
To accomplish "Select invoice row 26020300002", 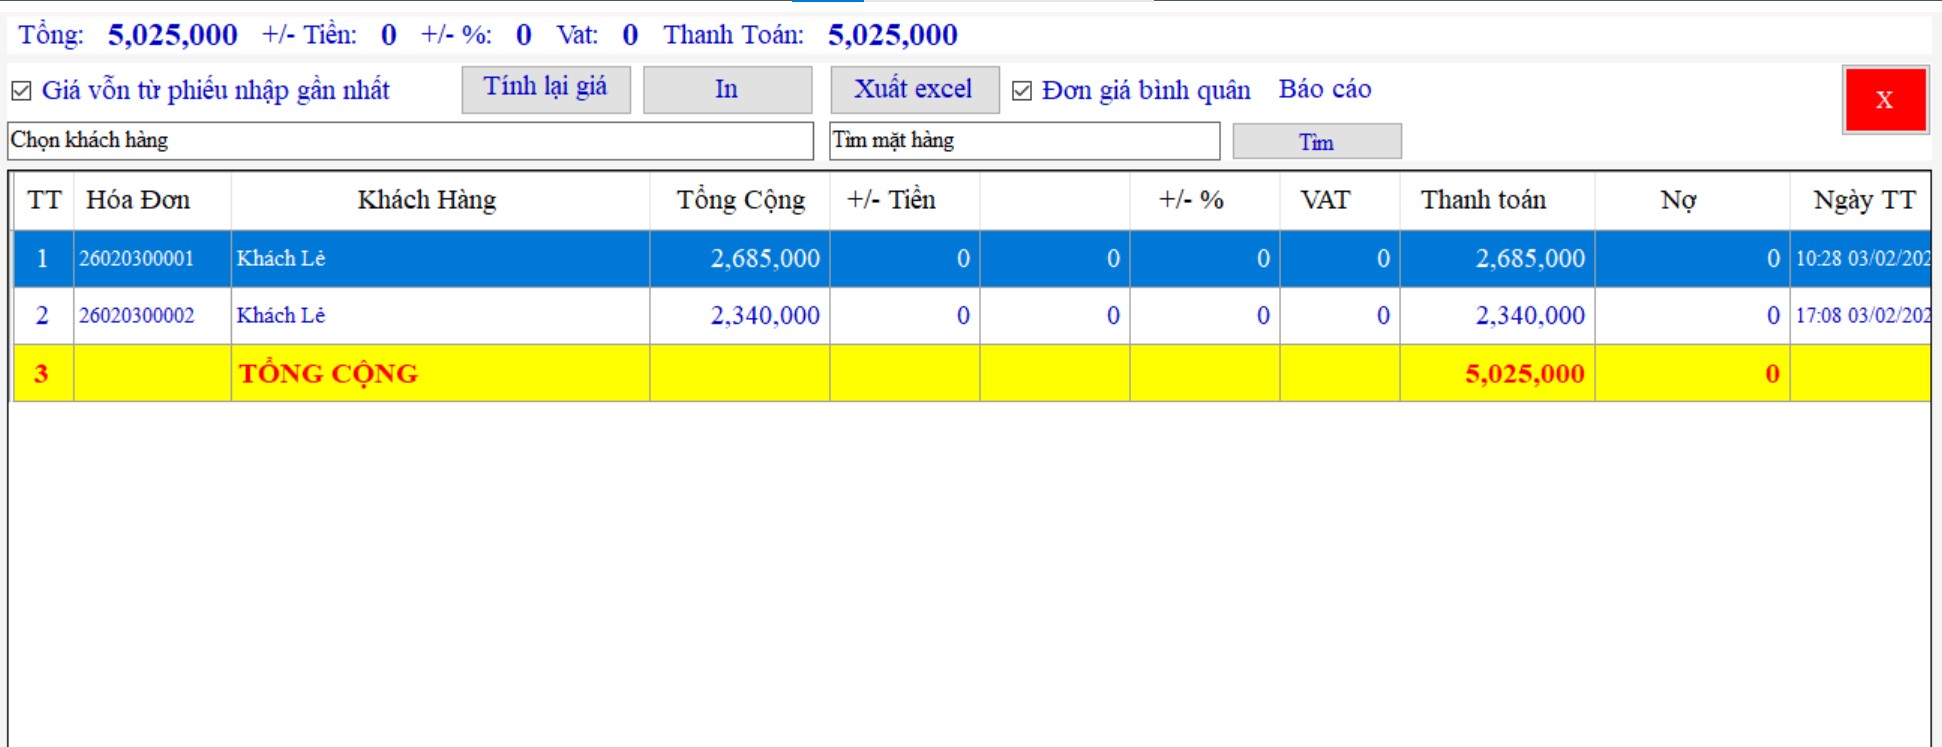I will [137, 316].
